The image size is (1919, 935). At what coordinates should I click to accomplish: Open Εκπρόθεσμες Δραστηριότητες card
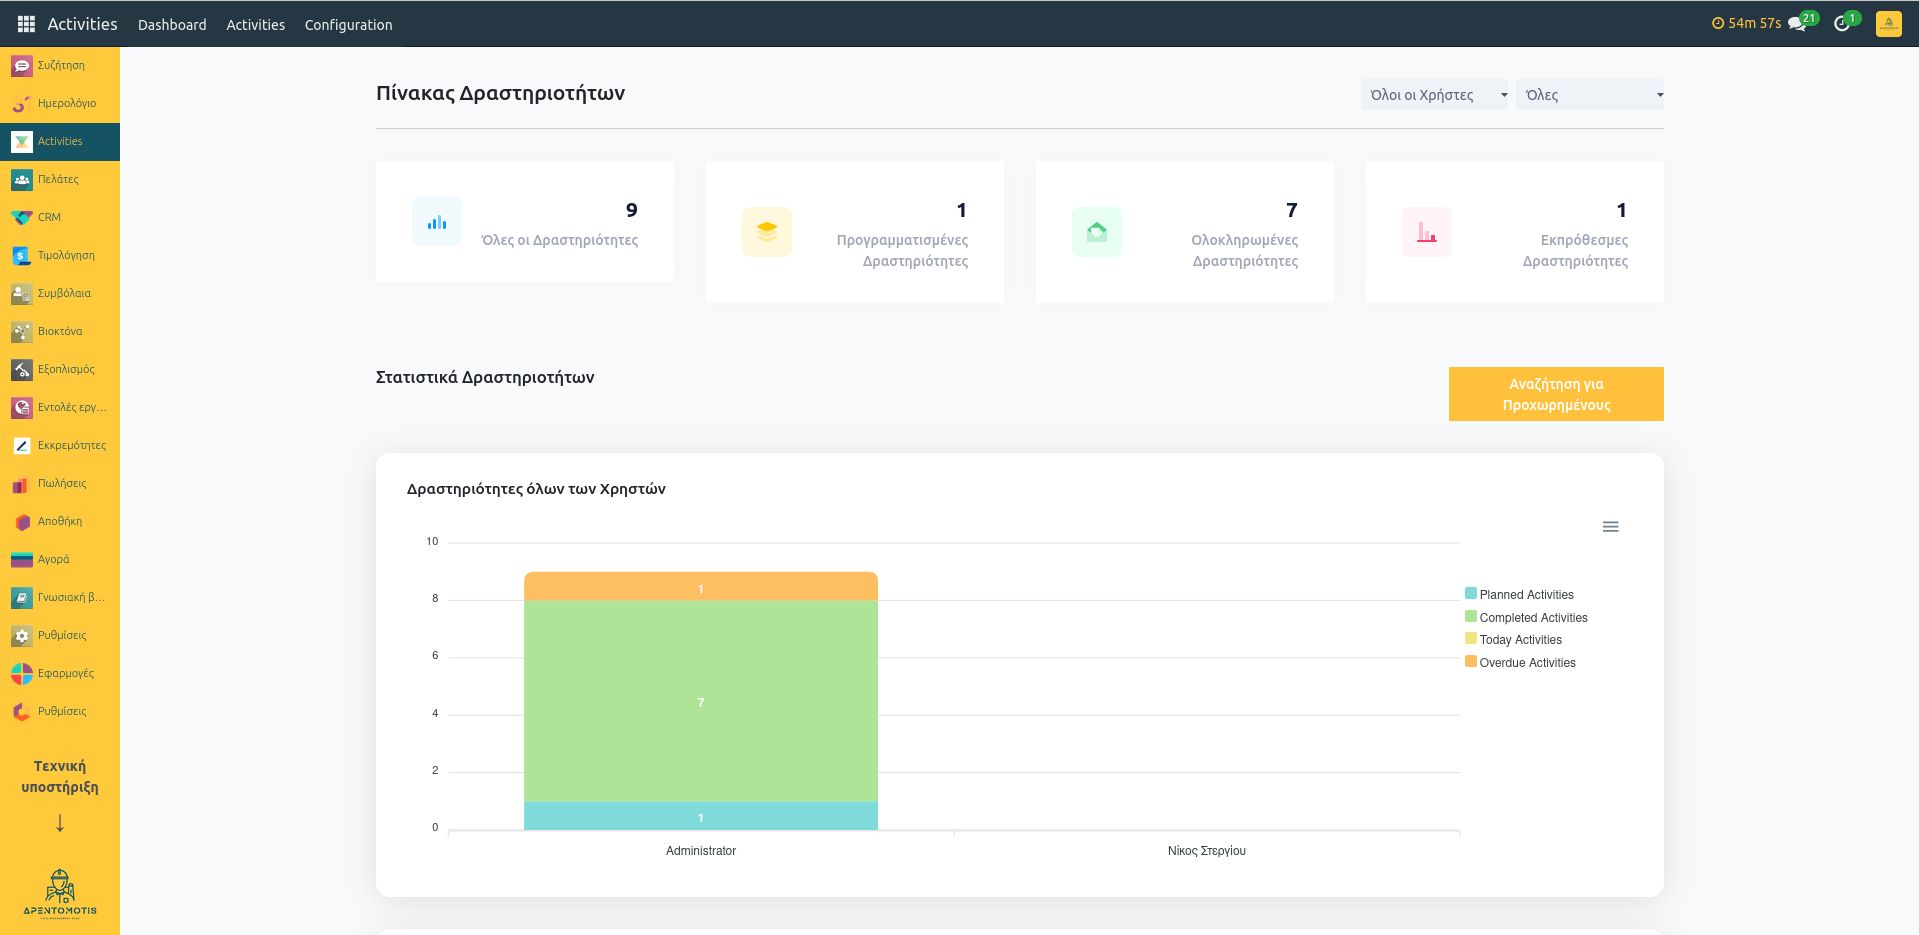(x=1515, y=232)
